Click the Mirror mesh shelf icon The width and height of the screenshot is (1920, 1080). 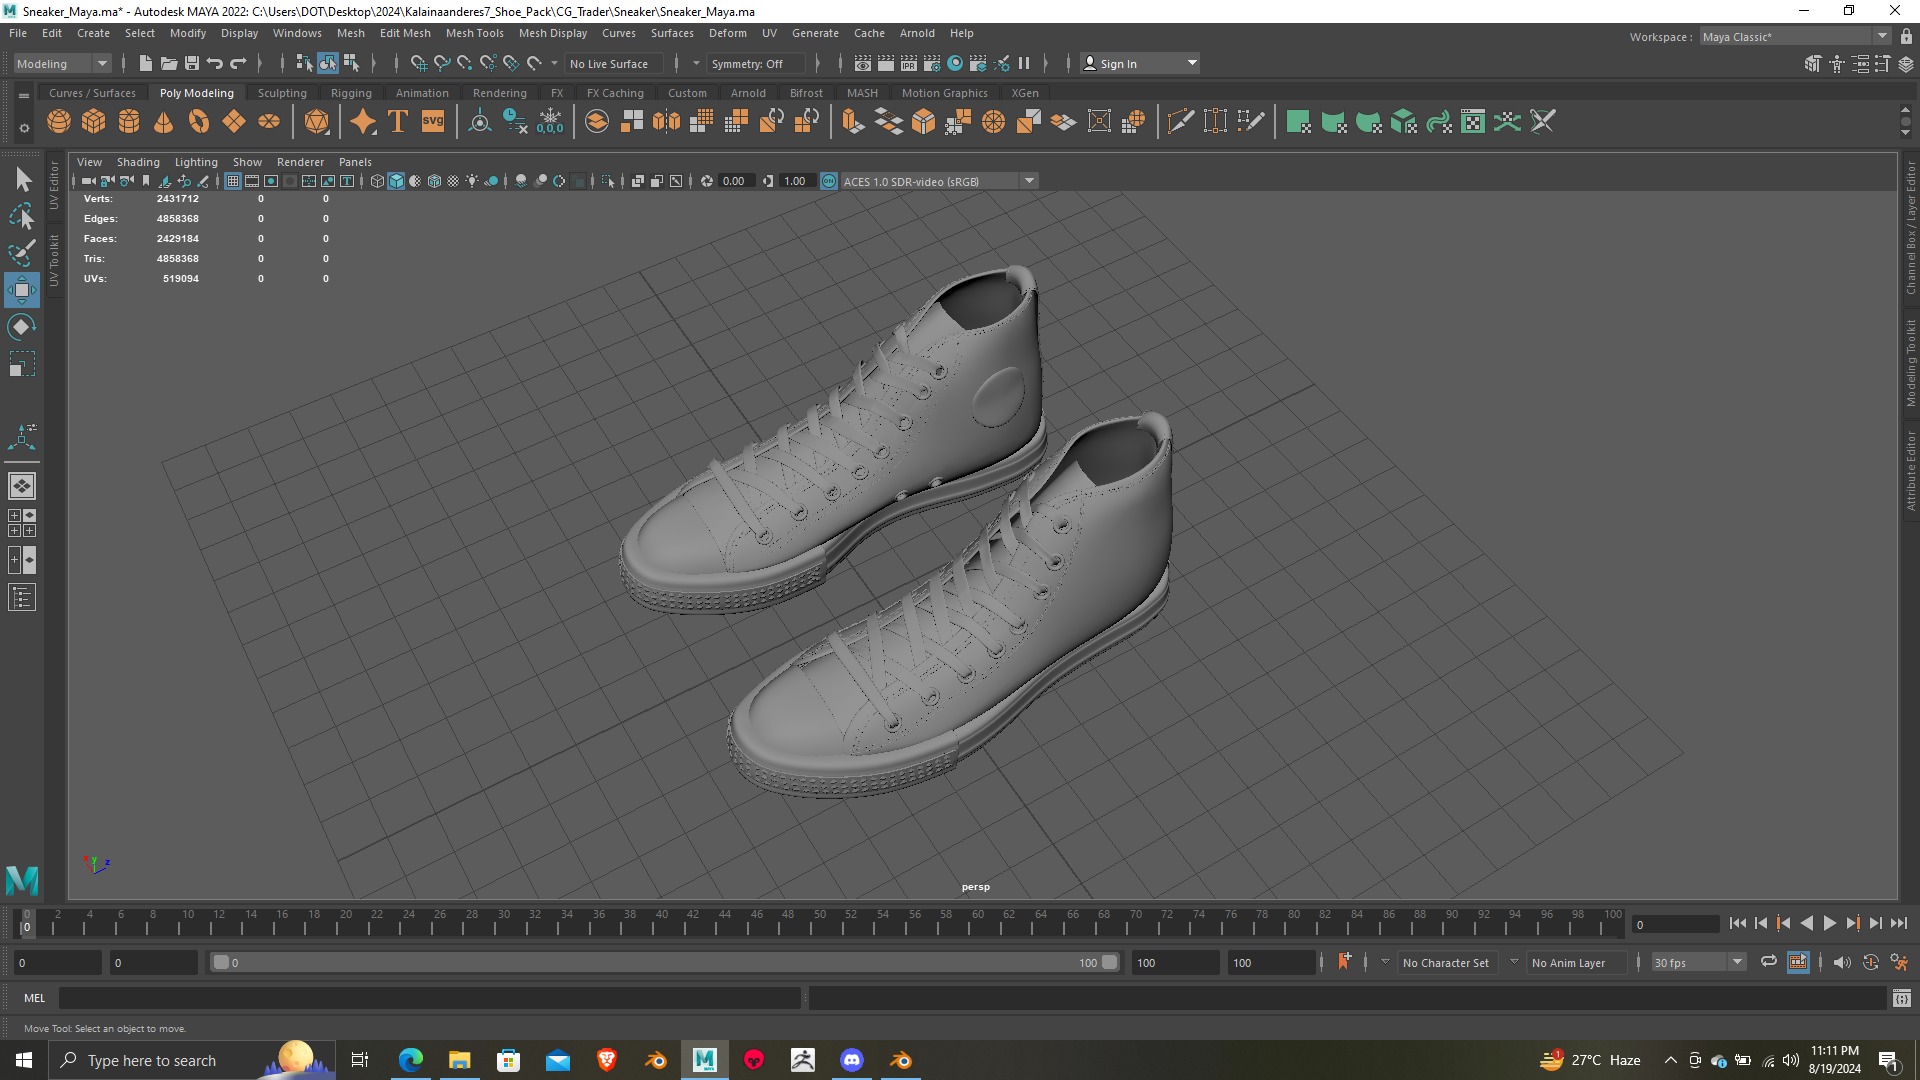pos(666,122)
